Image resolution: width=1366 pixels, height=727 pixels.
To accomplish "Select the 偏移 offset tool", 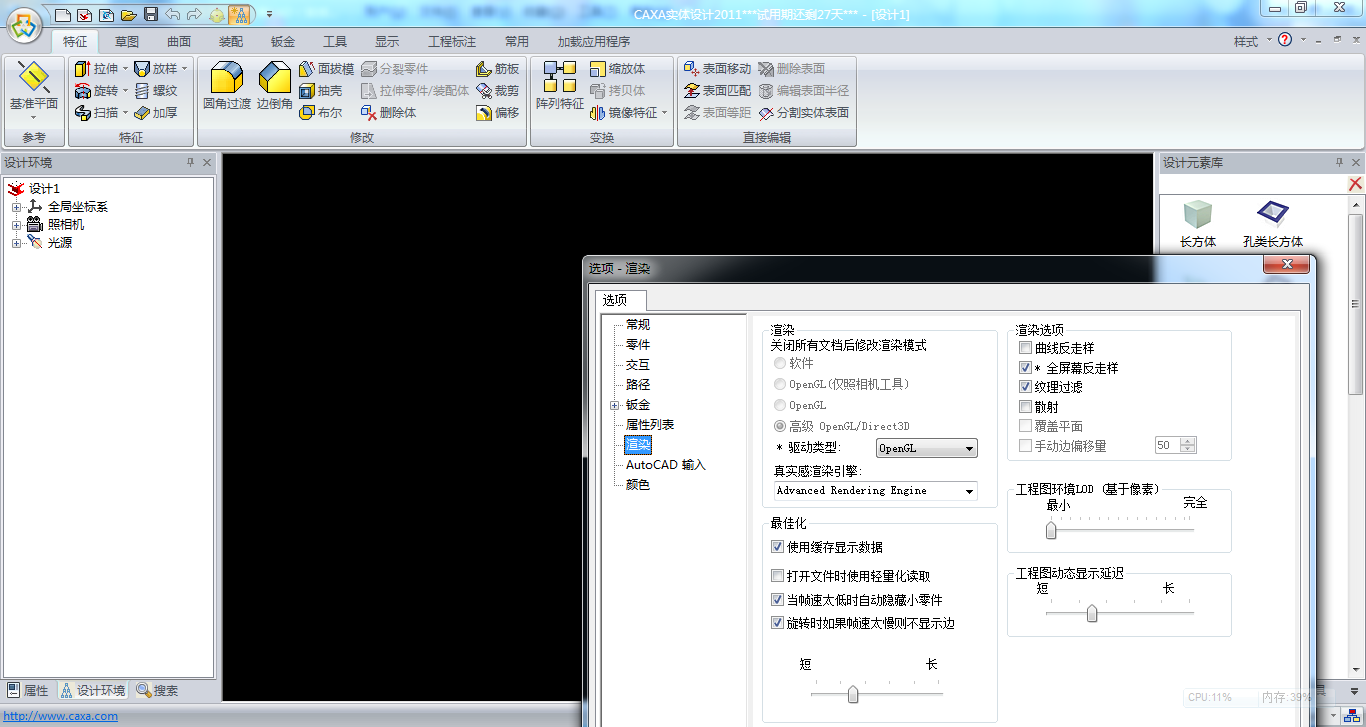I will tap(498, 113).
